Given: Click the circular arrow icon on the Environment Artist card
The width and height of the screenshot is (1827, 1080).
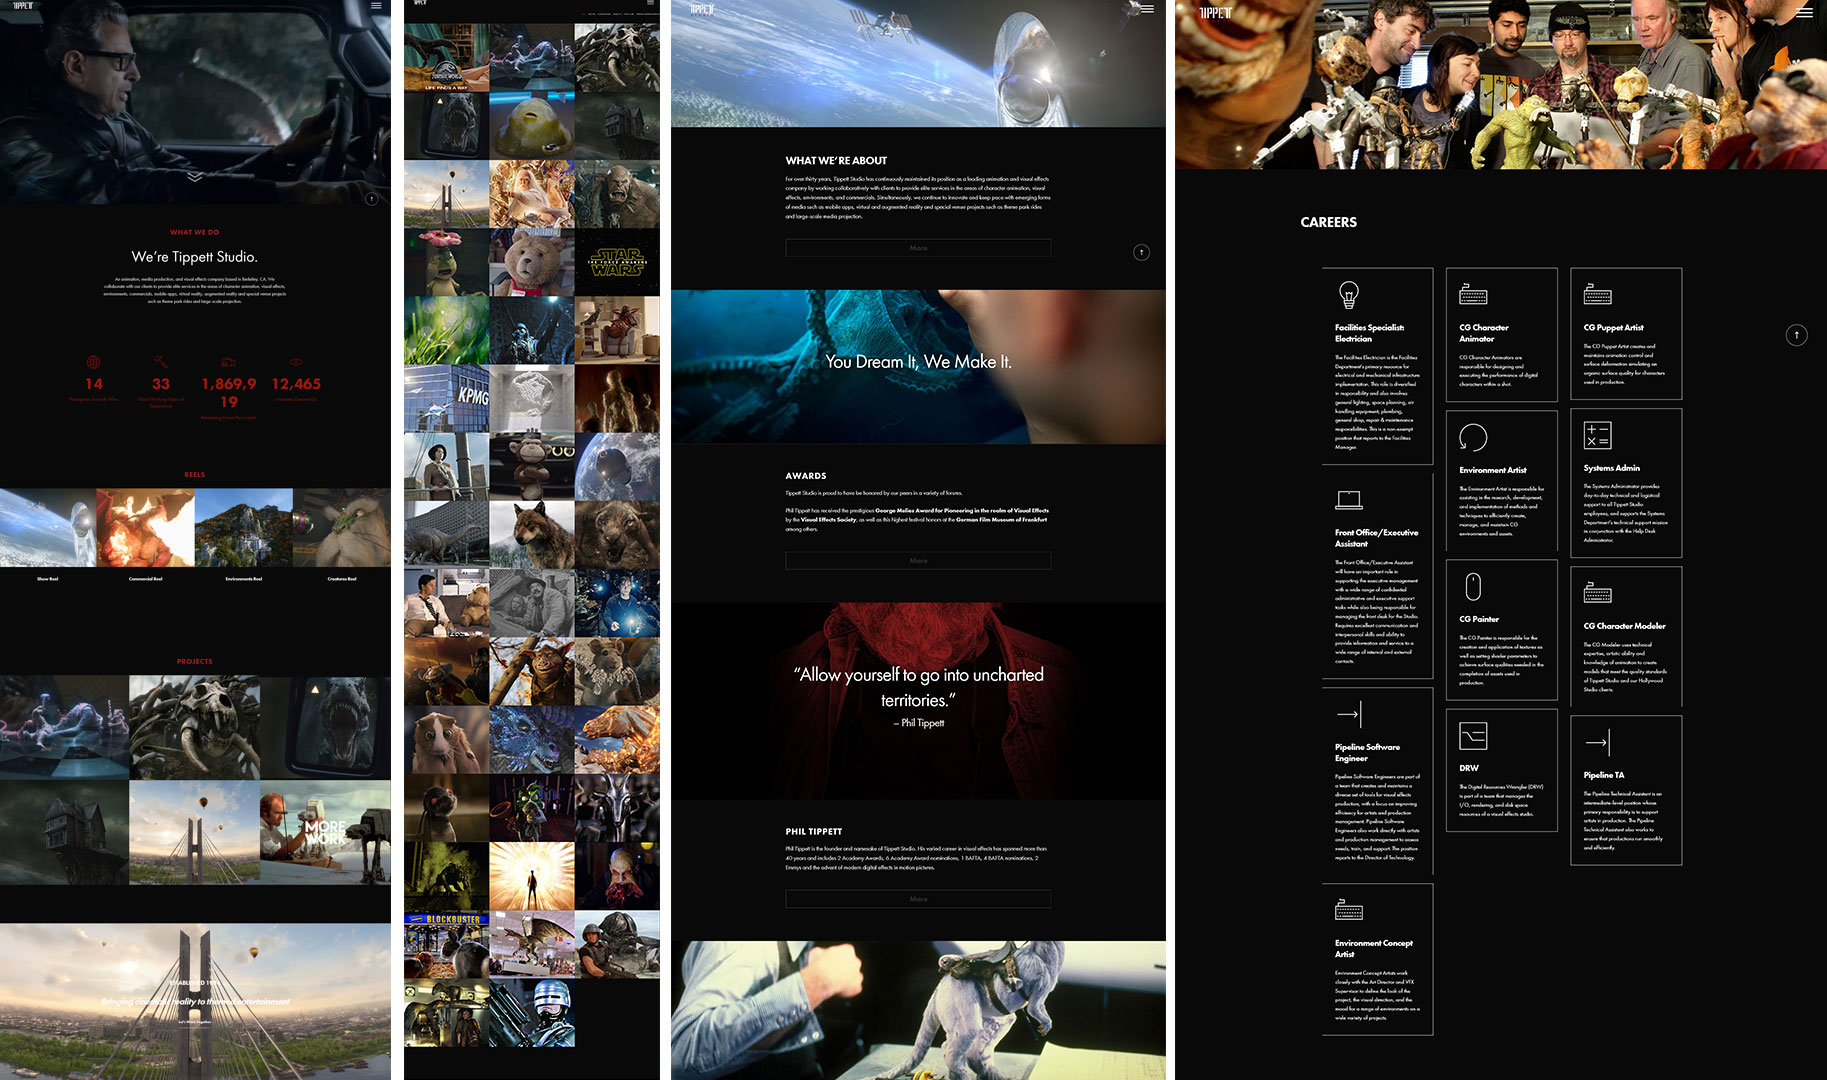Looking at the screenshot, I should [x=1473, y=437].
